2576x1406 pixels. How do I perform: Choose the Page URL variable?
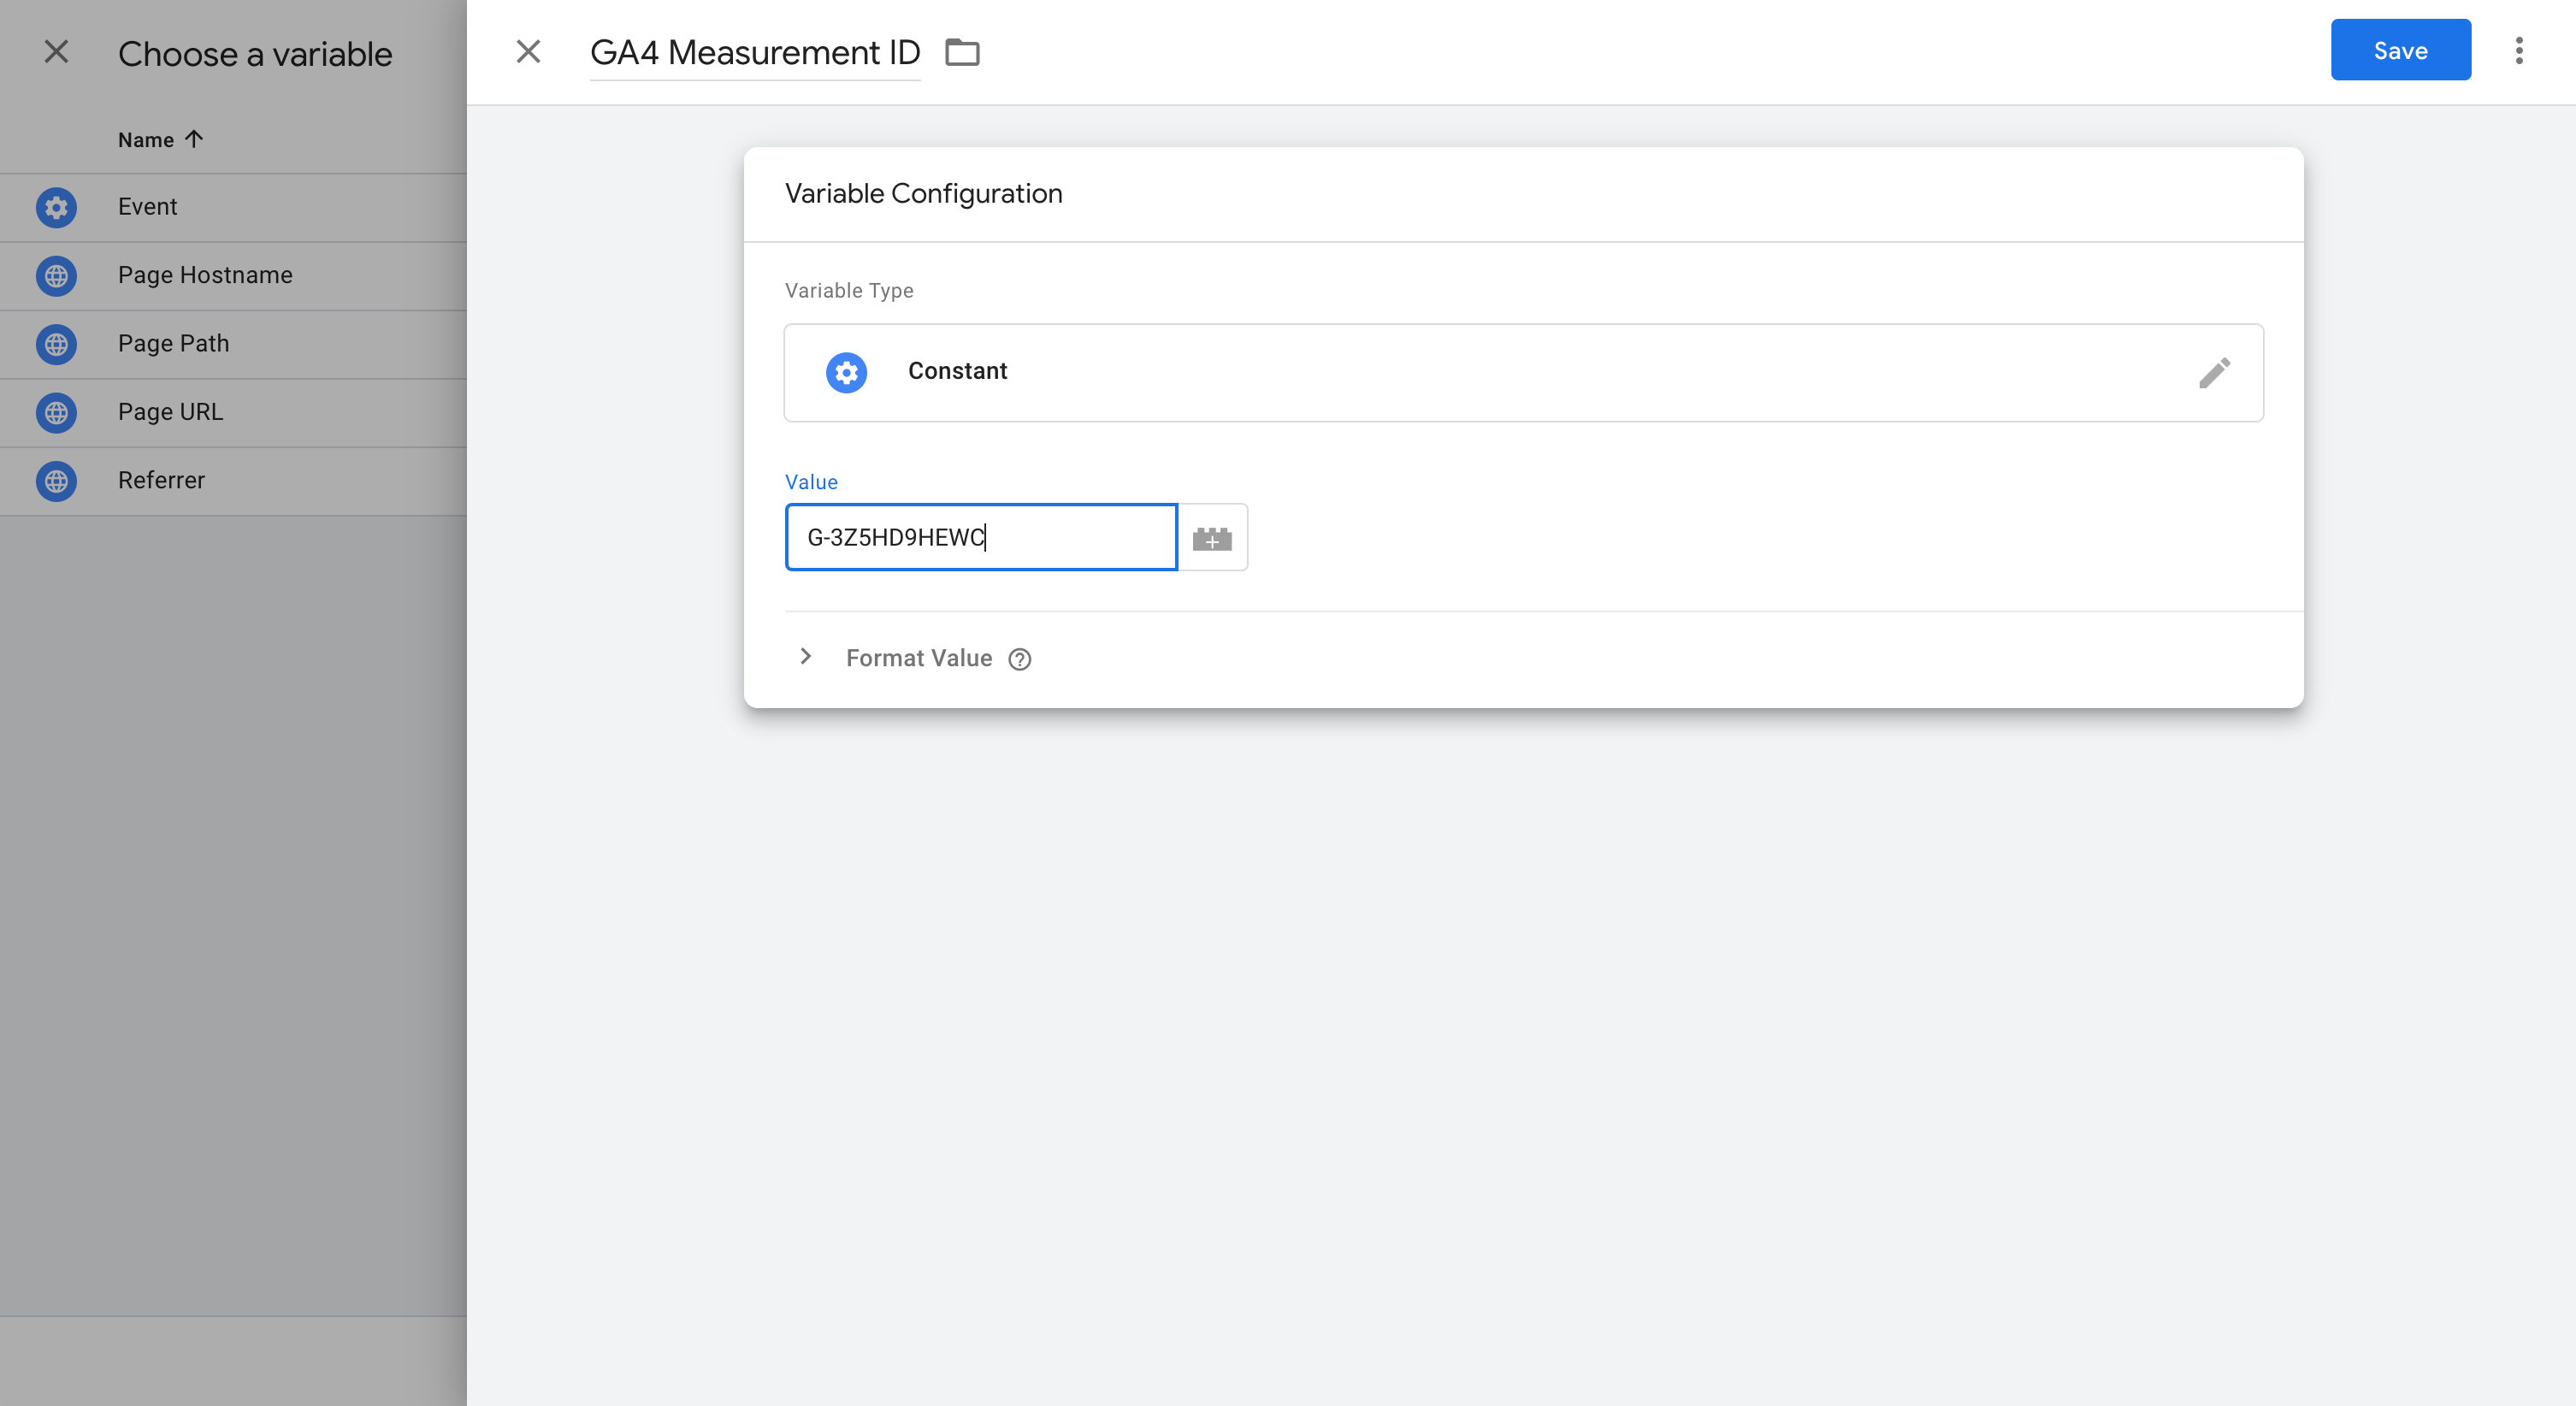[x=233, y=412]
